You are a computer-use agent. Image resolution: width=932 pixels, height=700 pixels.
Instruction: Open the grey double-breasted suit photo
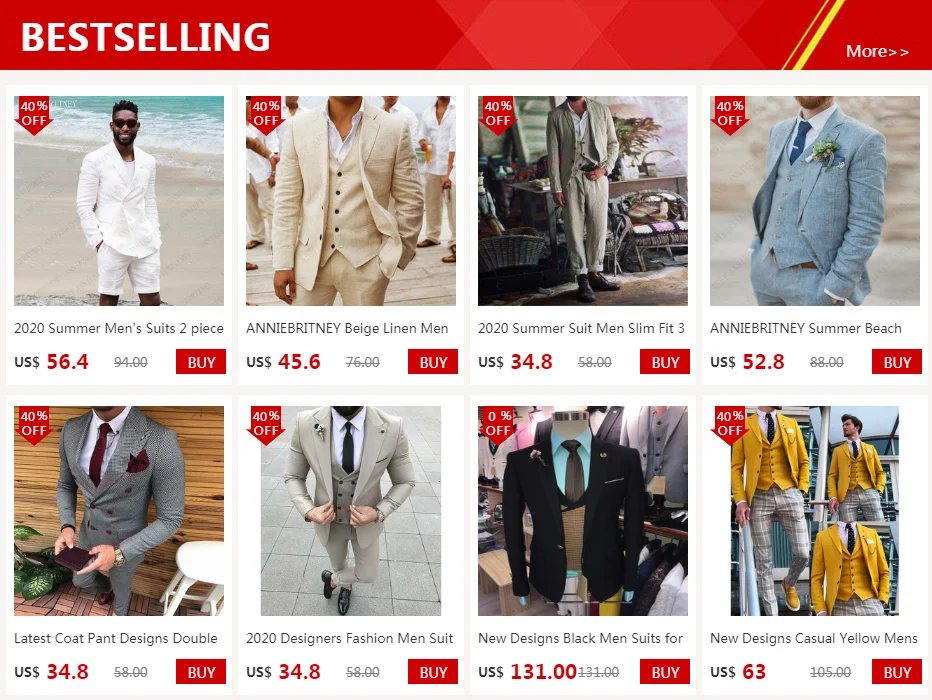click(119, 511)
